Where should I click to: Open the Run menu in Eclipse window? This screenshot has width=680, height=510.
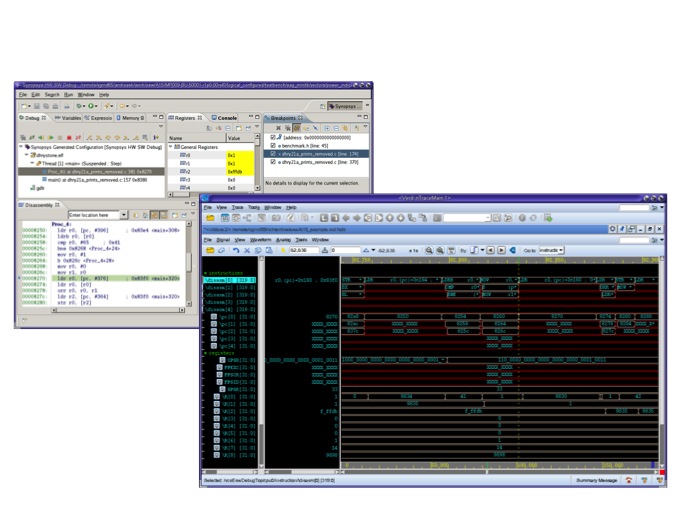68,95
